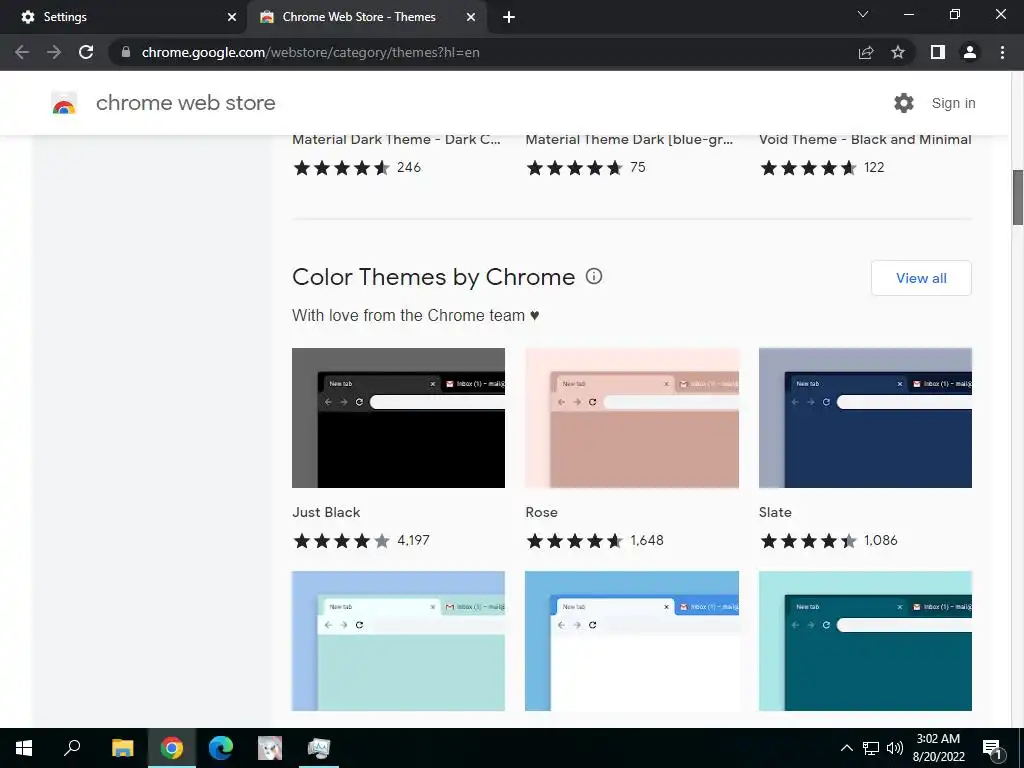Click the taskbar app with monitor icon
Image resolution: width=1024 pixels, height=768 pixels.
click(319, 748)
